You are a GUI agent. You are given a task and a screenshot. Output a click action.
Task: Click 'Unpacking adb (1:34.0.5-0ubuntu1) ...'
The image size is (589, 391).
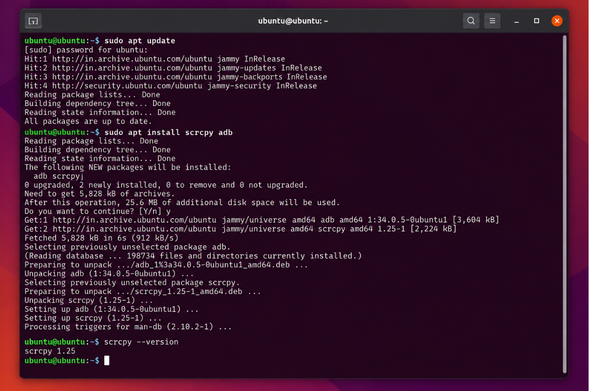click(x=109, y=273)
